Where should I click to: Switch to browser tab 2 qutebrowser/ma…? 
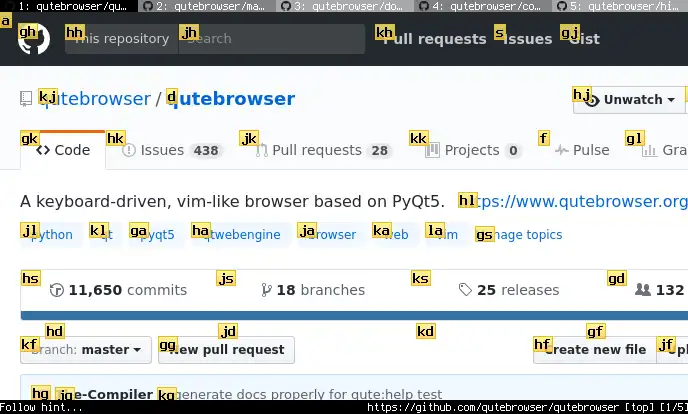(207, 6)
